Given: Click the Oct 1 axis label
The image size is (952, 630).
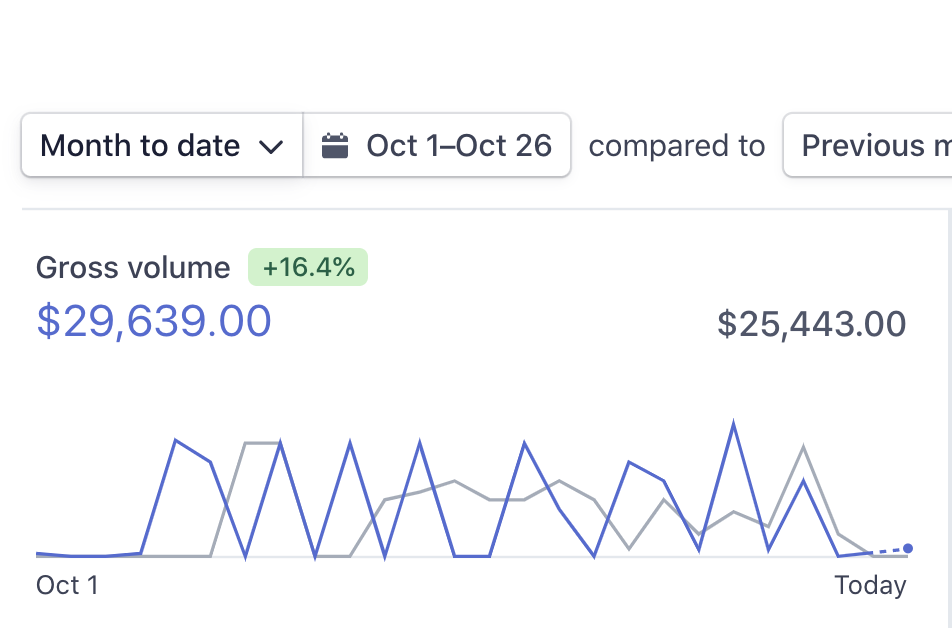Looking at the screenshot, I should (67, 585).
